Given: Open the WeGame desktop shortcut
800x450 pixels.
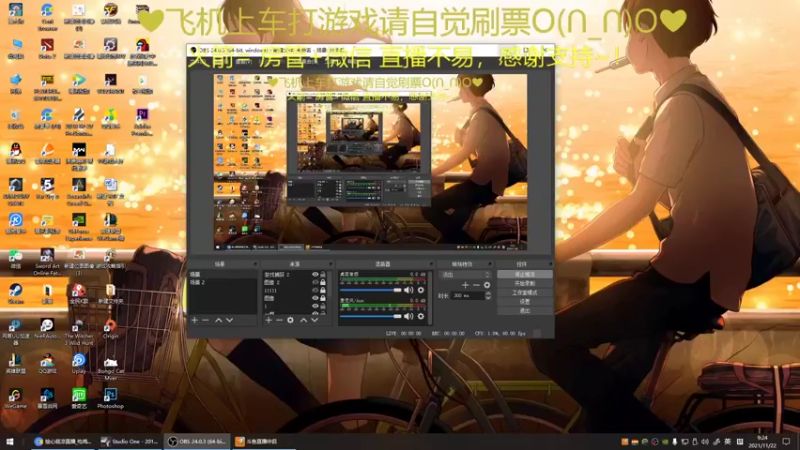Looking at the screenshot, I should tap(15, 398).
